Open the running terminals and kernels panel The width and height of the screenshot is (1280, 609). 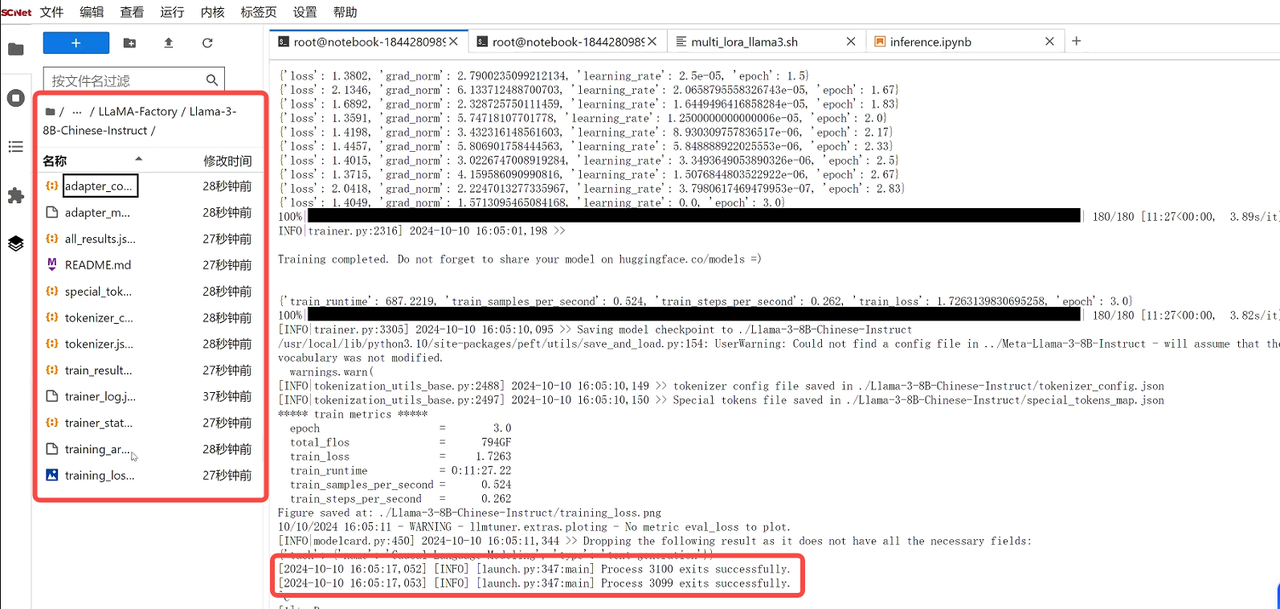(15, 98)
